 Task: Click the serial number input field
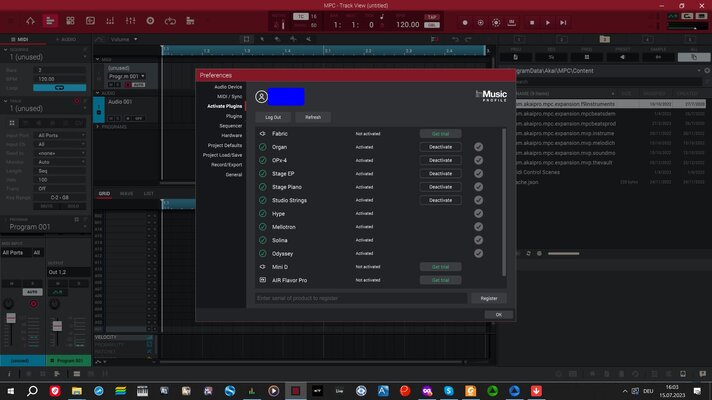click(x=361, y=298)
